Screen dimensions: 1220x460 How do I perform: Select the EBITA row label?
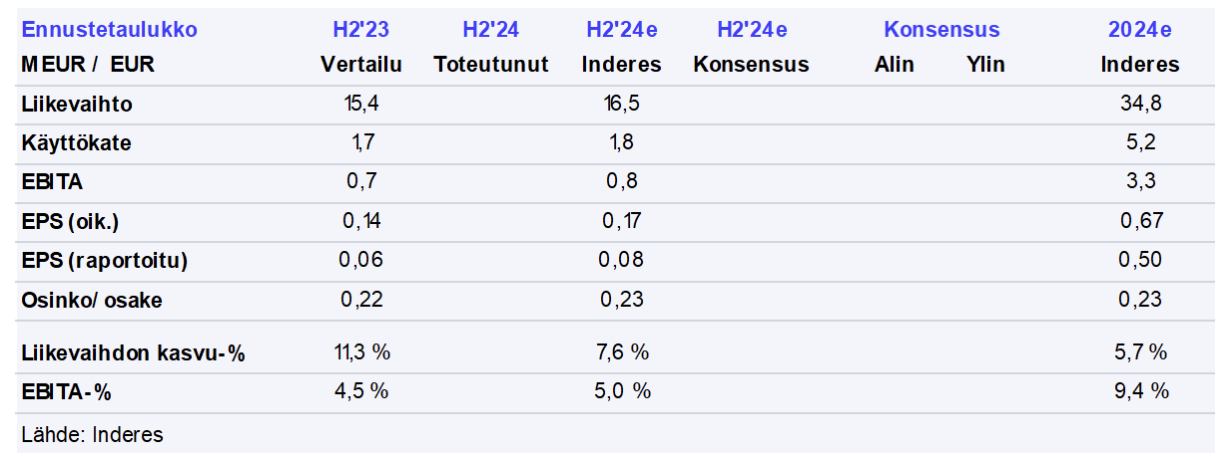click(x=52, y=182)
